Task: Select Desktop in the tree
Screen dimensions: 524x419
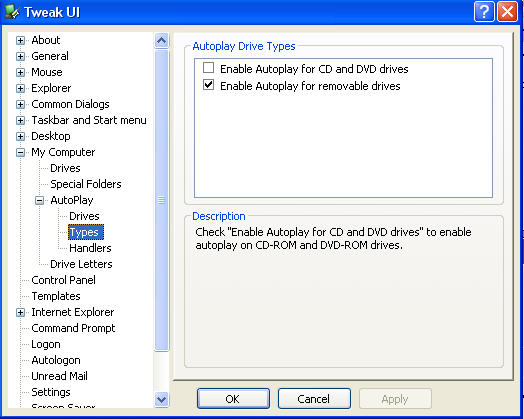Action: coord(51,136)
